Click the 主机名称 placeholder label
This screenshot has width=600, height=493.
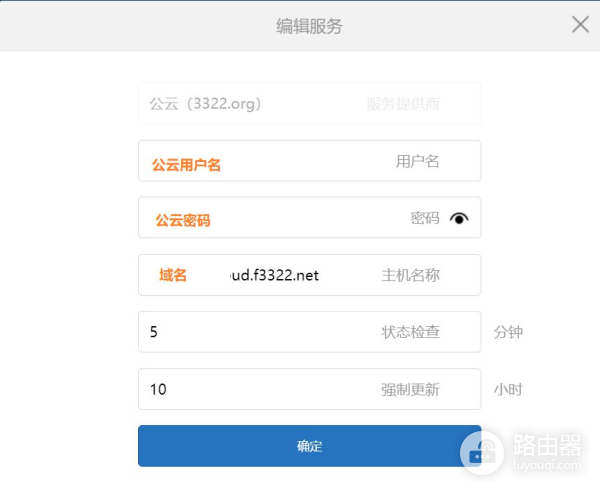tap(410, 275)
